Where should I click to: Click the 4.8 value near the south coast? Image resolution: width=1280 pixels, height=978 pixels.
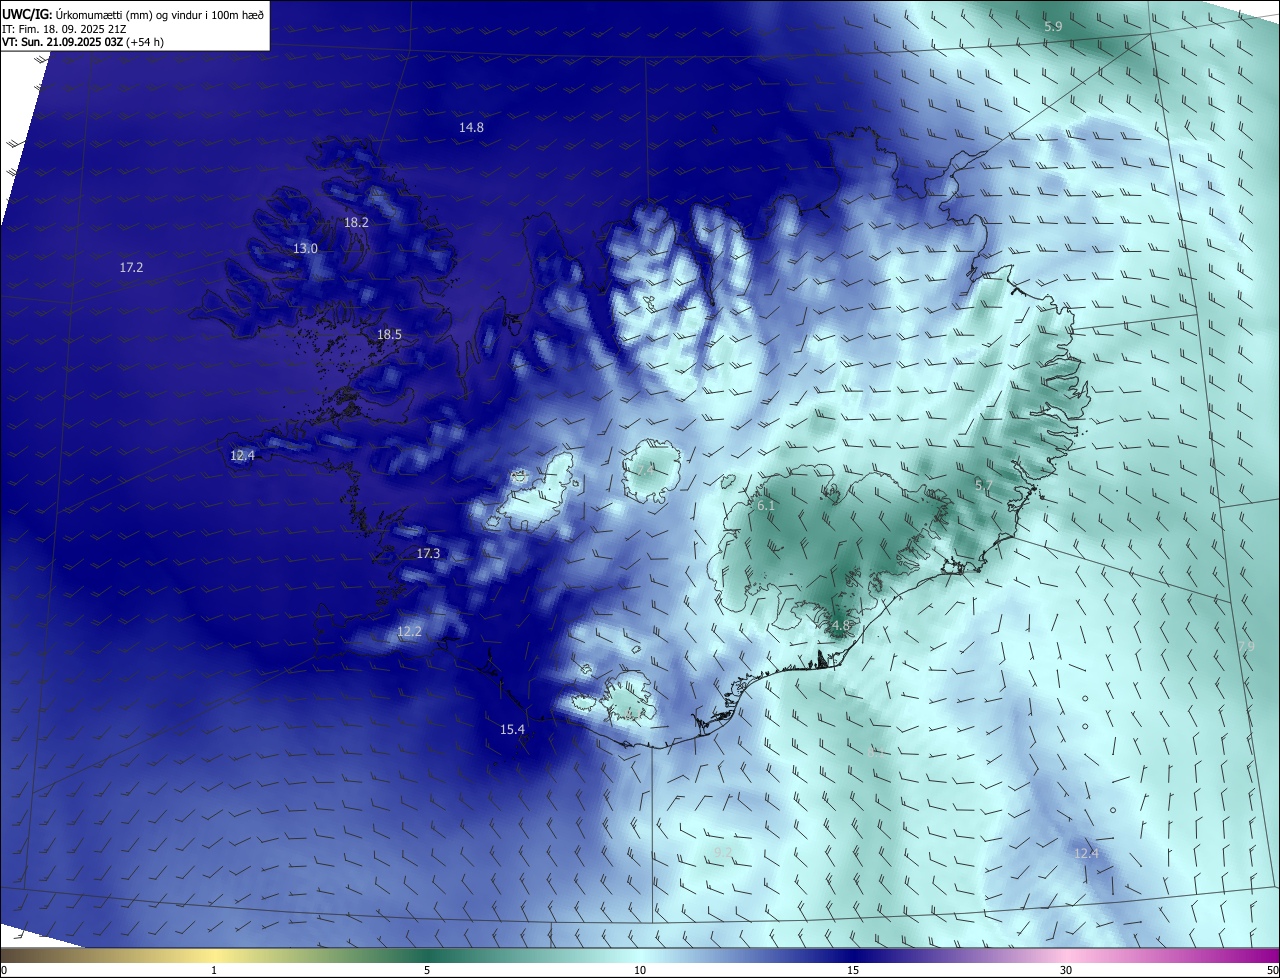pos(840,626)
